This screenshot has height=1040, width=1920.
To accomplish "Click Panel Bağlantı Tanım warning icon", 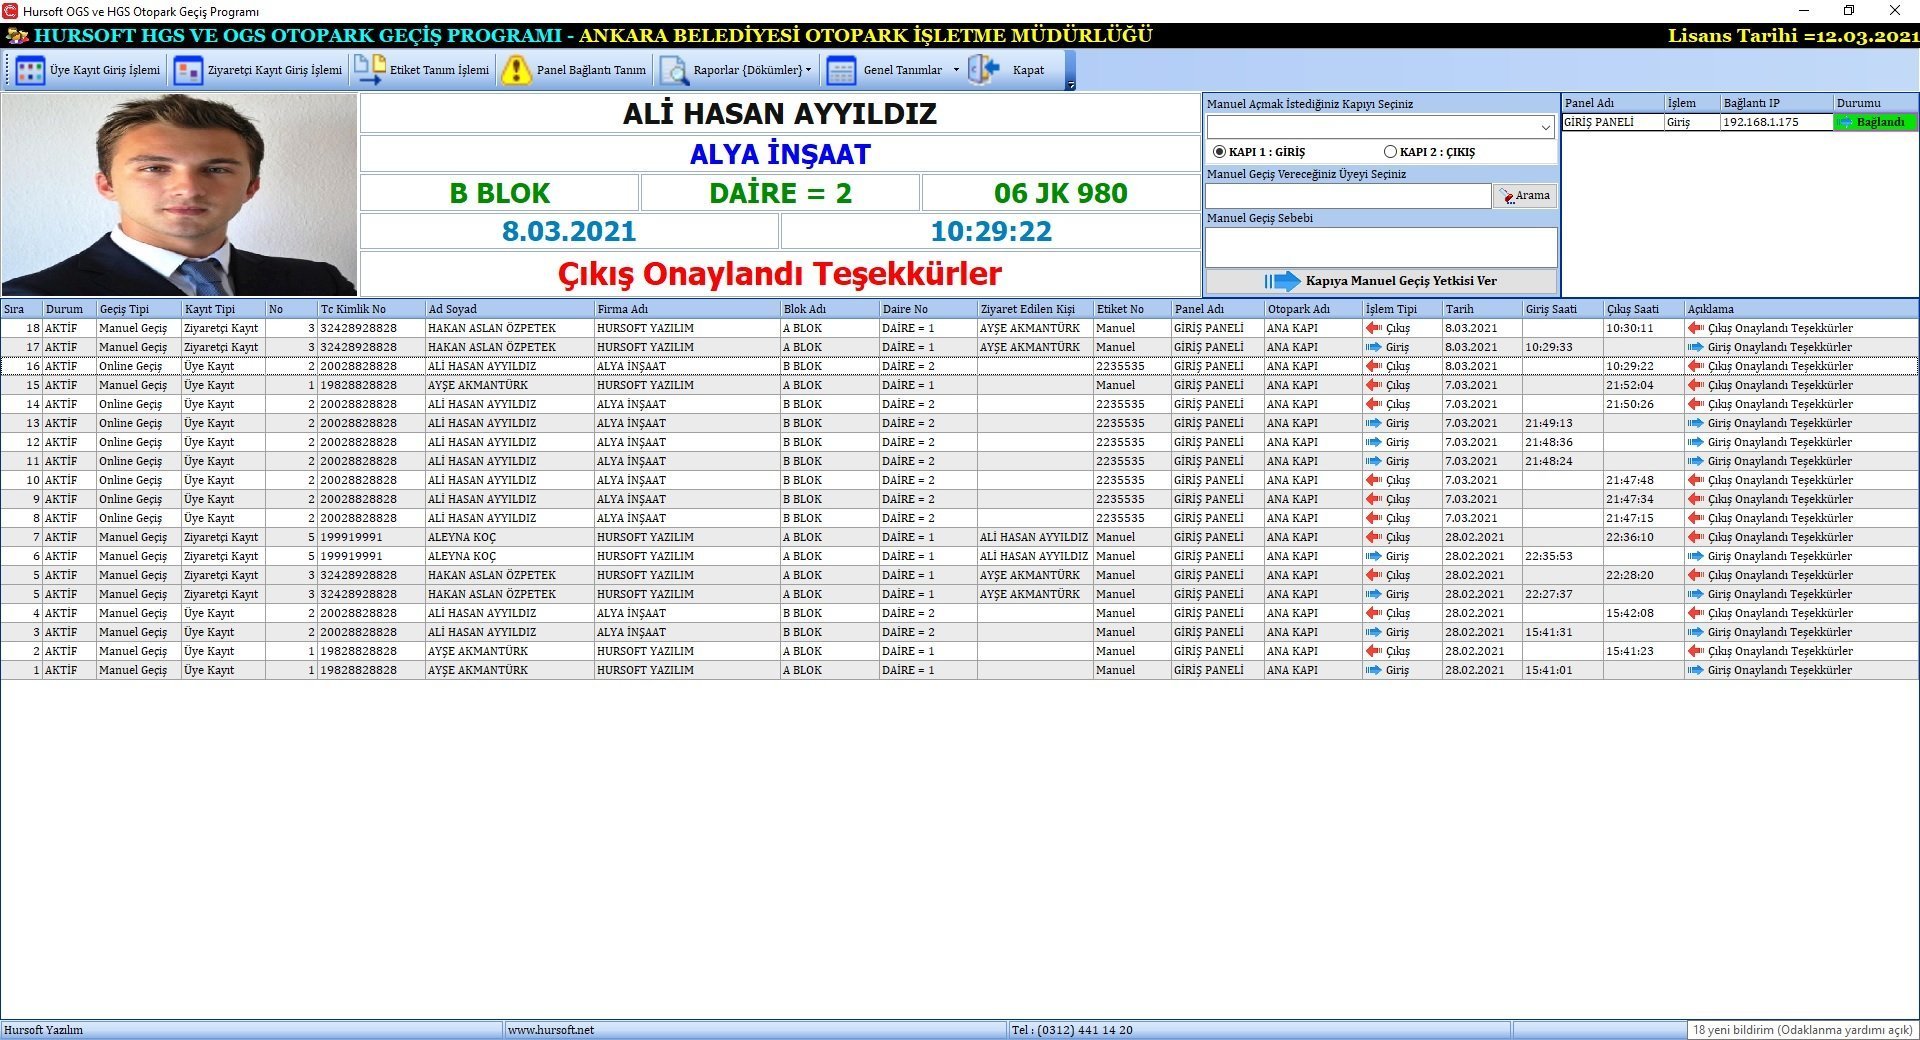I will tap(516, 71).
